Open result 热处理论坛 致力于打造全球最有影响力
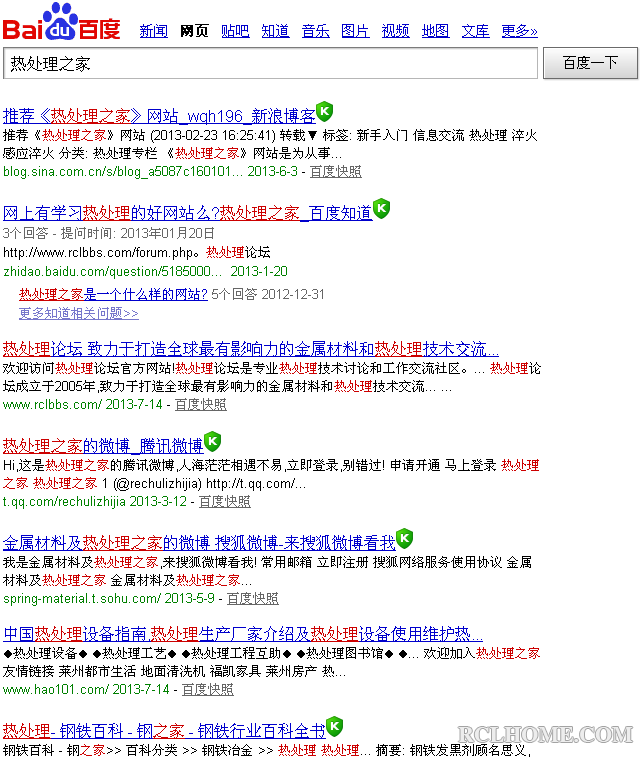Viewport: 641px width, 759px height. 251,349
